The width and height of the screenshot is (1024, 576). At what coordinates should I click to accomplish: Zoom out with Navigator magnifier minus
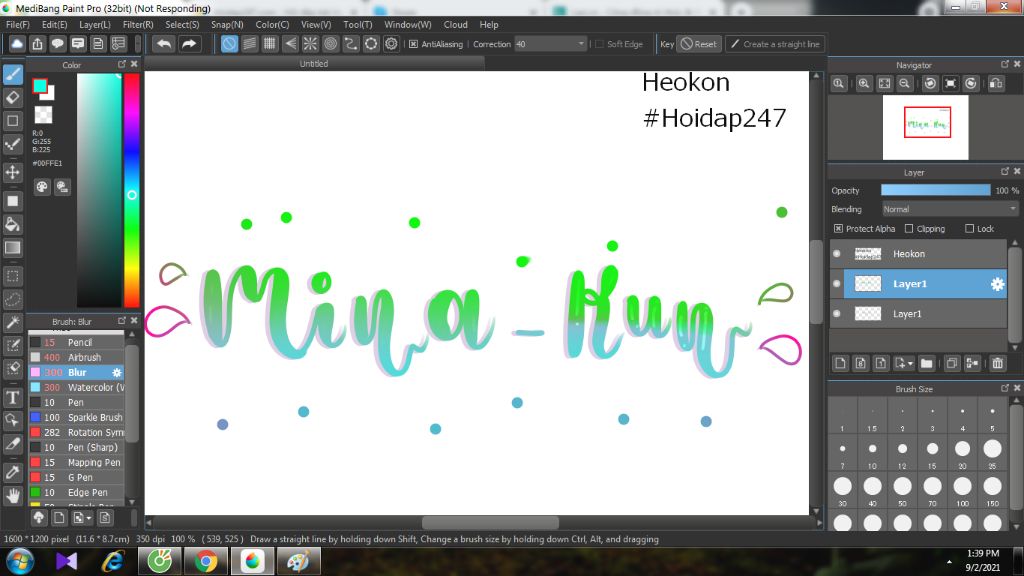tap(904, 84)
